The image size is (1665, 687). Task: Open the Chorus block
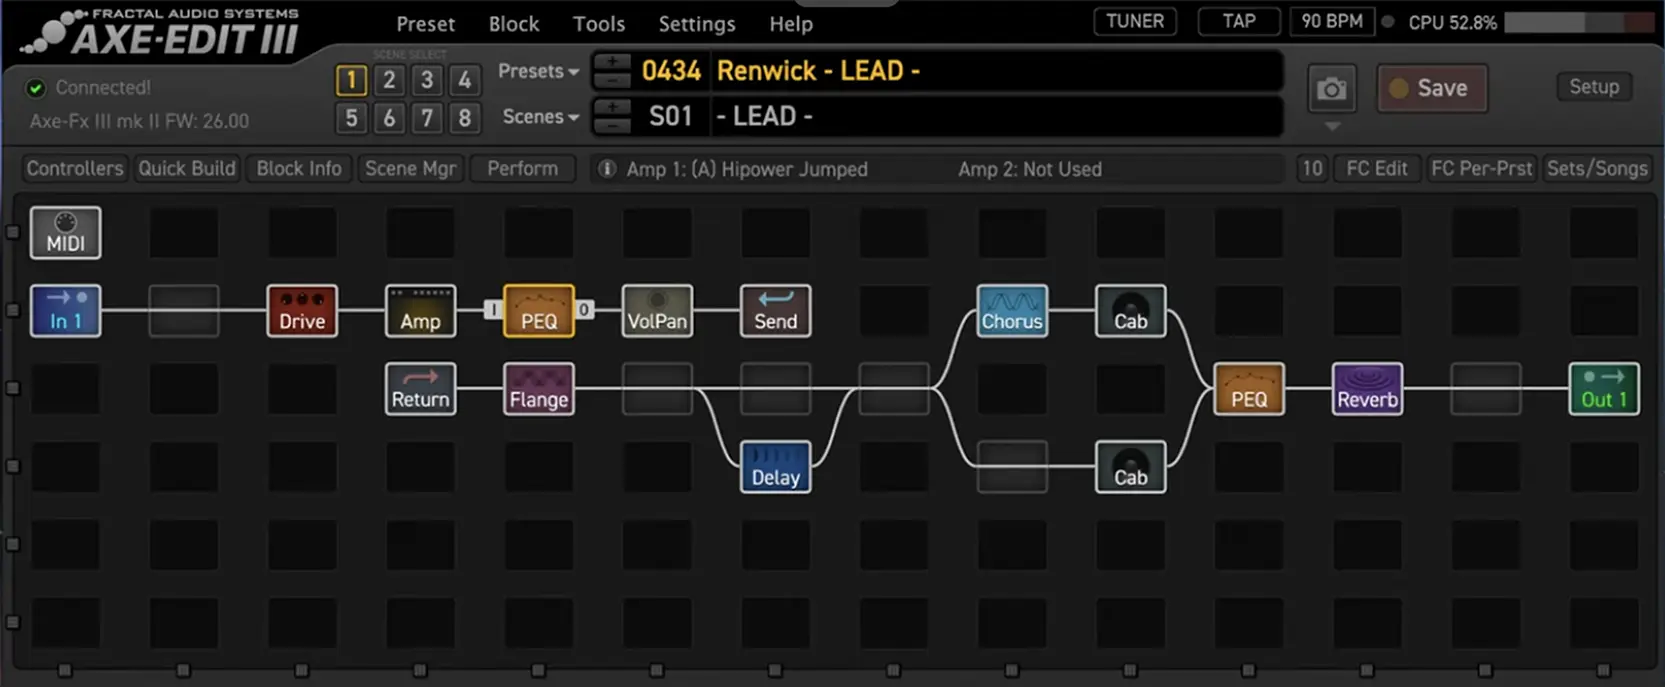pyautogui.click(x=1012, y=310)
